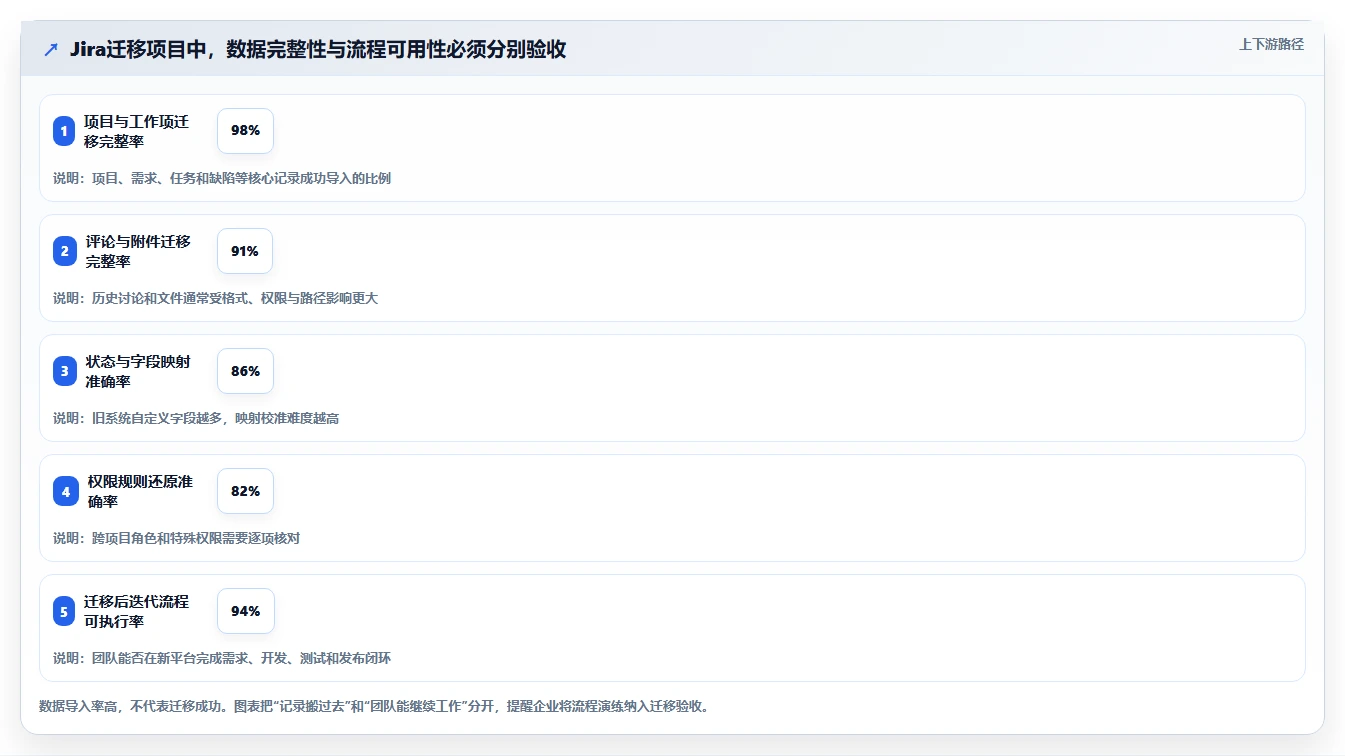This screenshot has width=1345, height=756.
Task: Click the number 3 badge
Action: pyautogui.click(x=64, y=371)
